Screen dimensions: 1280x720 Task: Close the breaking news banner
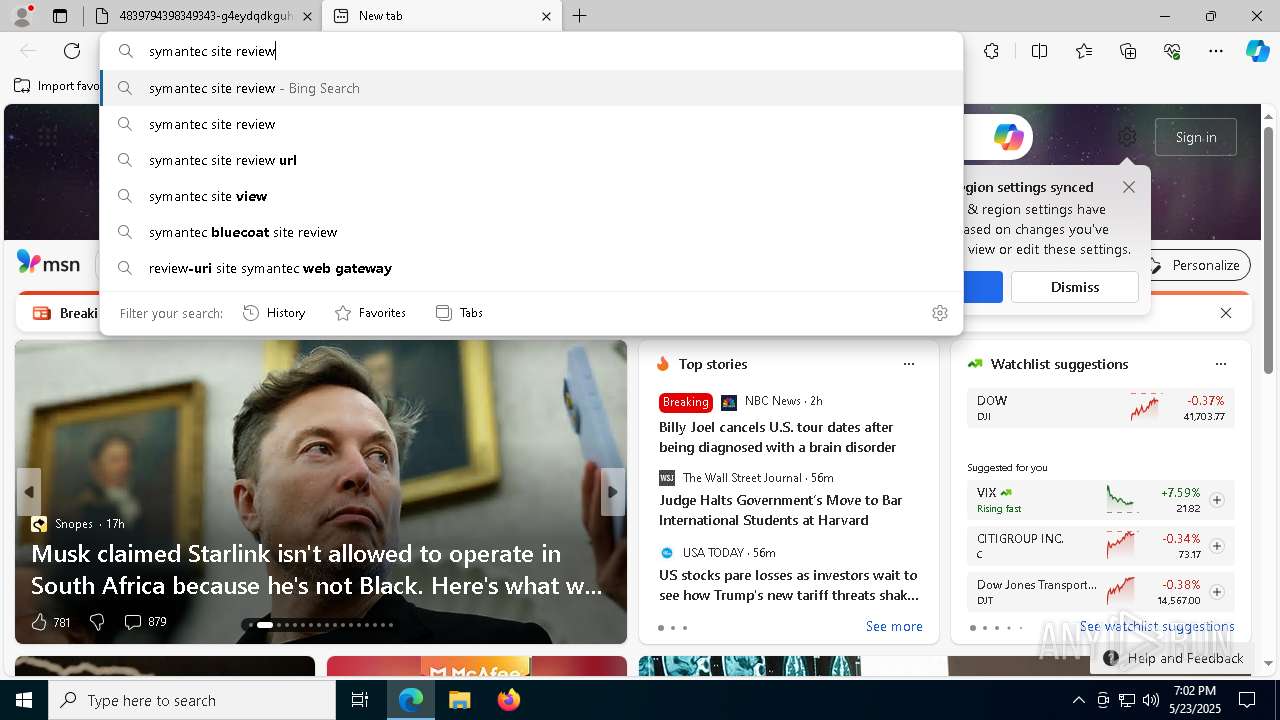click(1226, 313)
